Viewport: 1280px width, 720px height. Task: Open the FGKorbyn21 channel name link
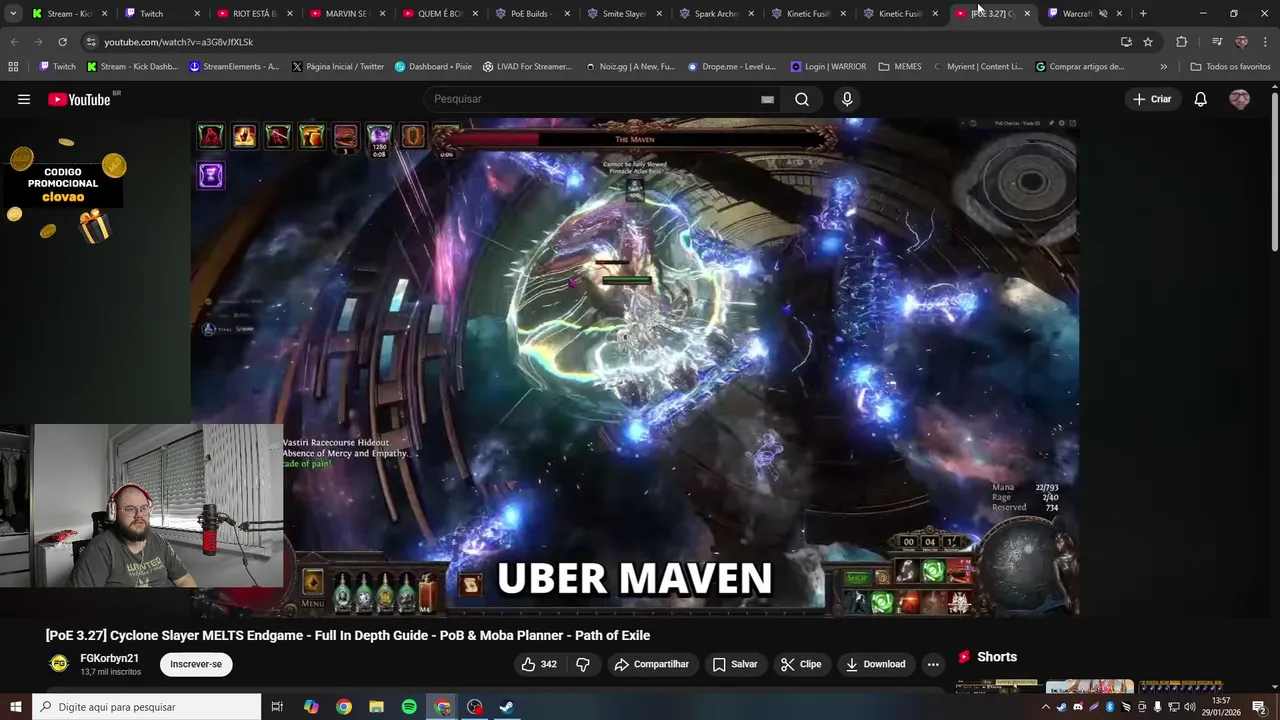coord(109,658)
